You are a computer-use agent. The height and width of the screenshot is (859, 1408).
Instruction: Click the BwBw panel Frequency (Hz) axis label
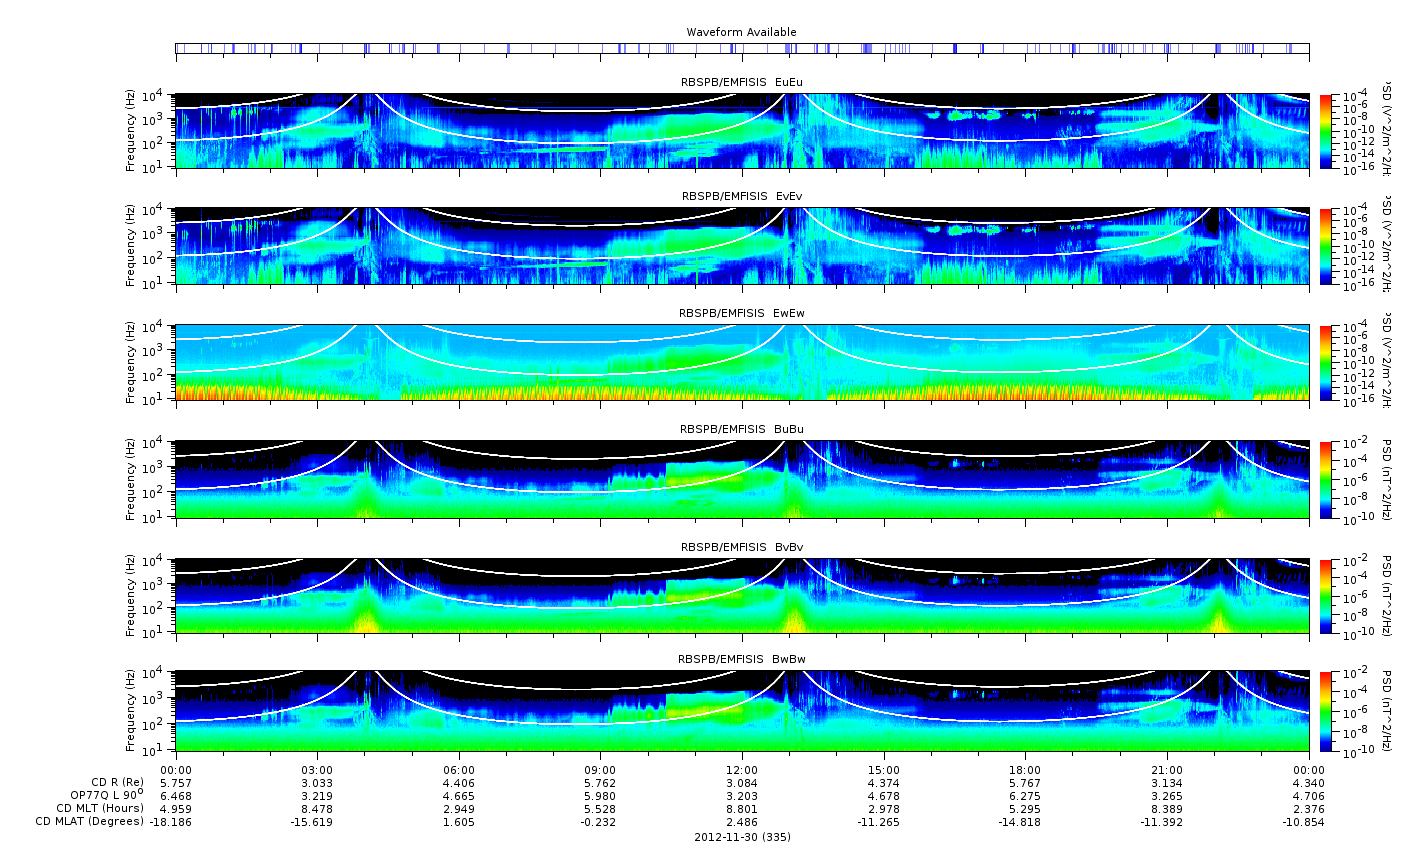[x=131, y=712]
